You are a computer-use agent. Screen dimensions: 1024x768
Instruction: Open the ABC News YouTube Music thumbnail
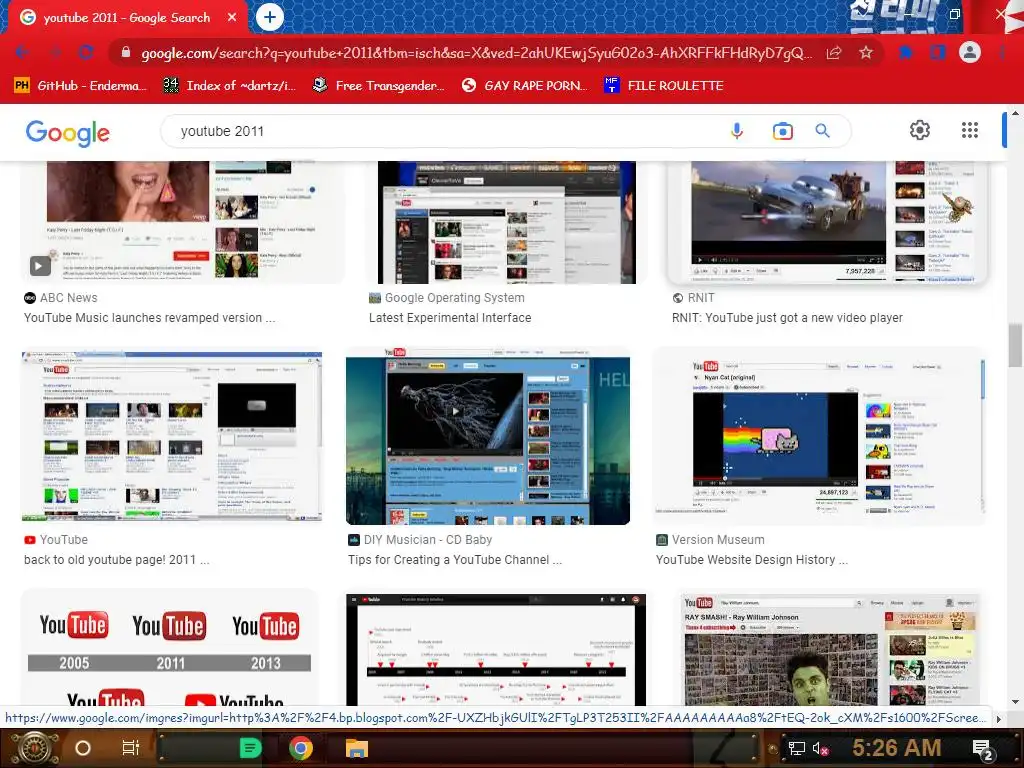click(x=183, y=222)
